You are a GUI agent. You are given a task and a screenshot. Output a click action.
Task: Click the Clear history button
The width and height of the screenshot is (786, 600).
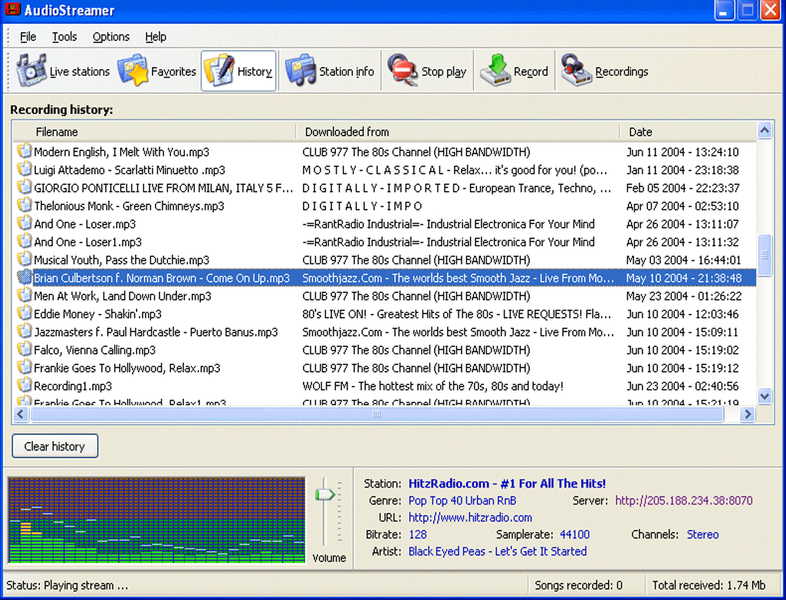click(55, 446)
